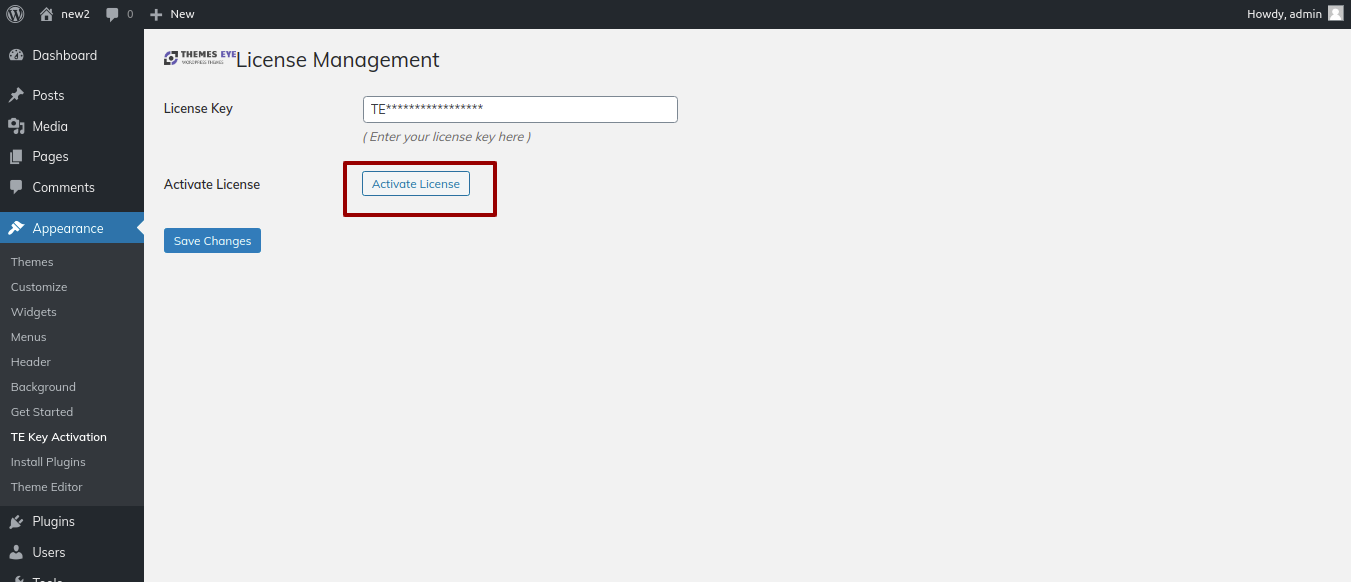
Task: Click the comments bubble icon in admin bar
Action: coord(112,14)
